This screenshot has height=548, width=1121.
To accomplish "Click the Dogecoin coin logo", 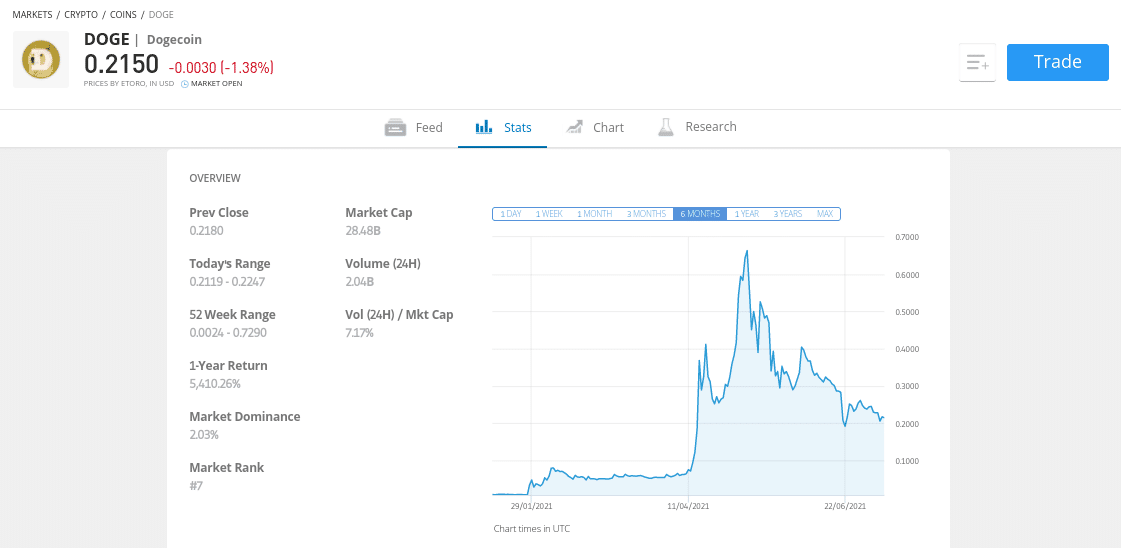I will [41, 59].
